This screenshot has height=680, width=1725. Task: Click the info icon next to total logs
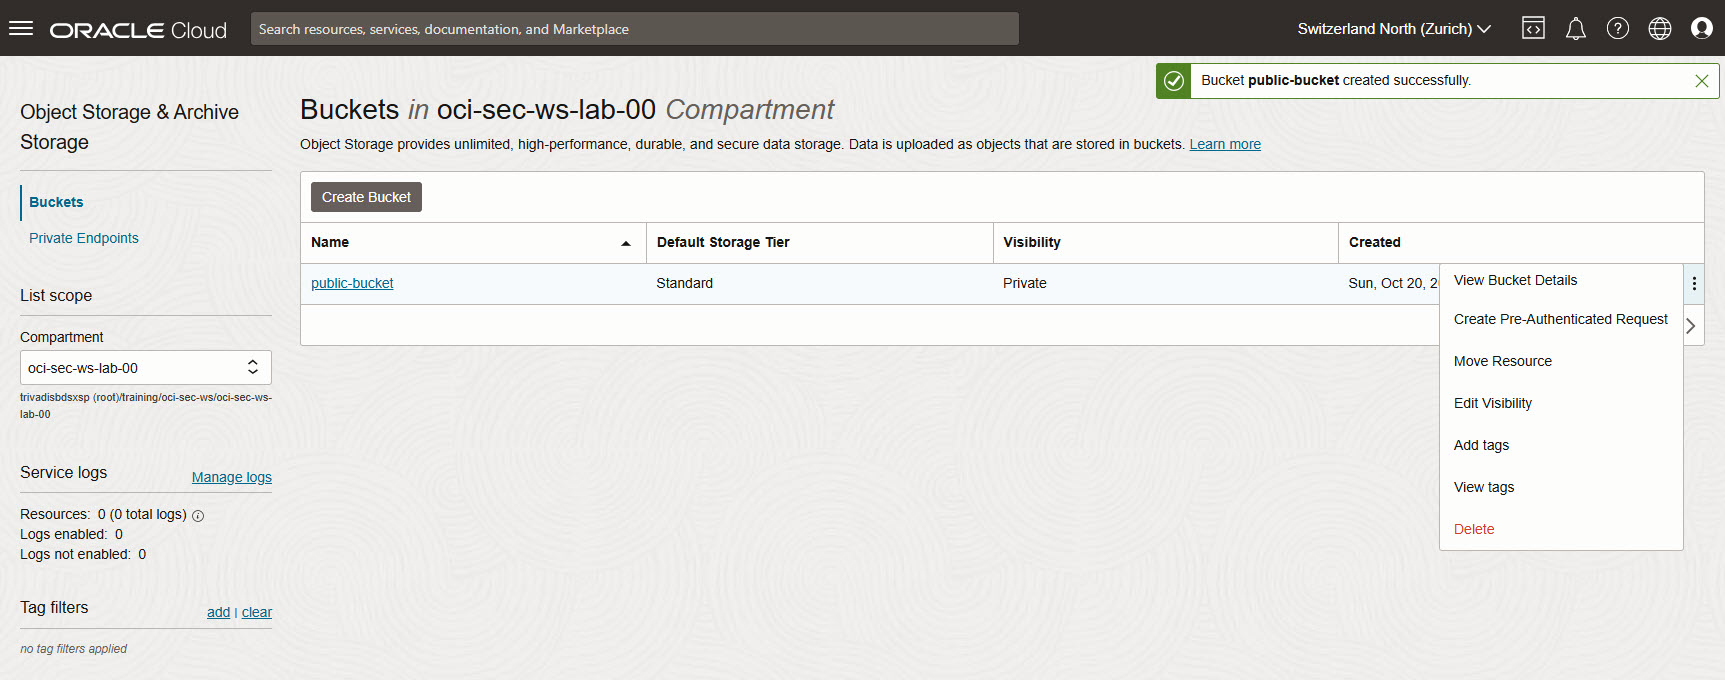198,516
